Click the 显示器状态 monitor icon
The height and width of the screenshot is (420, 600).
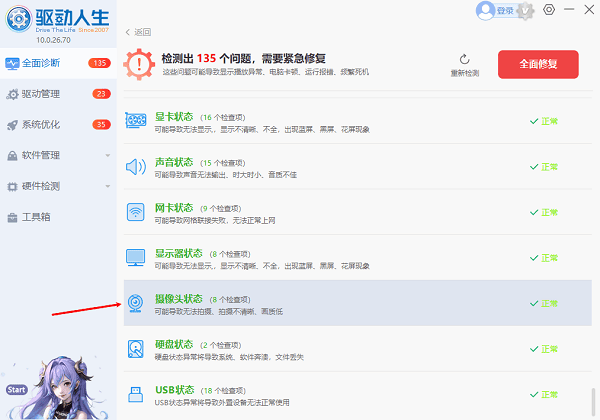135,257
